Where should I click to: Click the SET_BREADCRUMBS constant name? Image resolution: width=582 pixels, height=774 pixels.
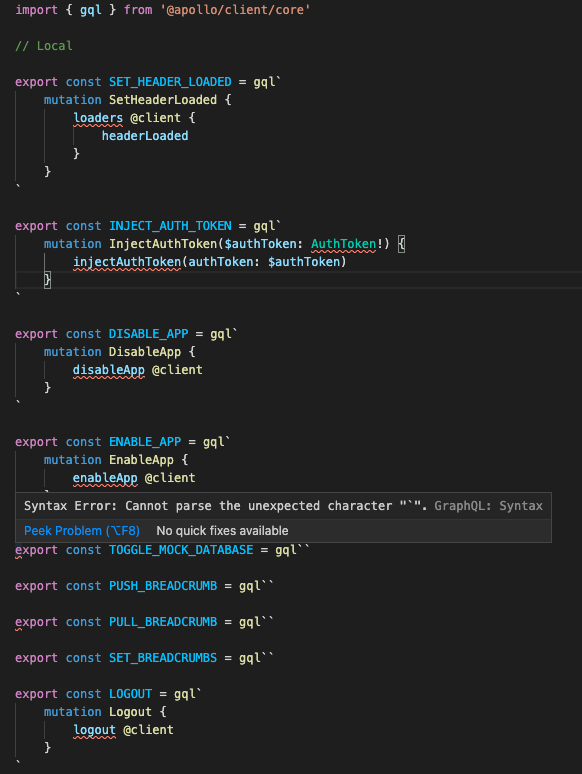tap(162, 658)
